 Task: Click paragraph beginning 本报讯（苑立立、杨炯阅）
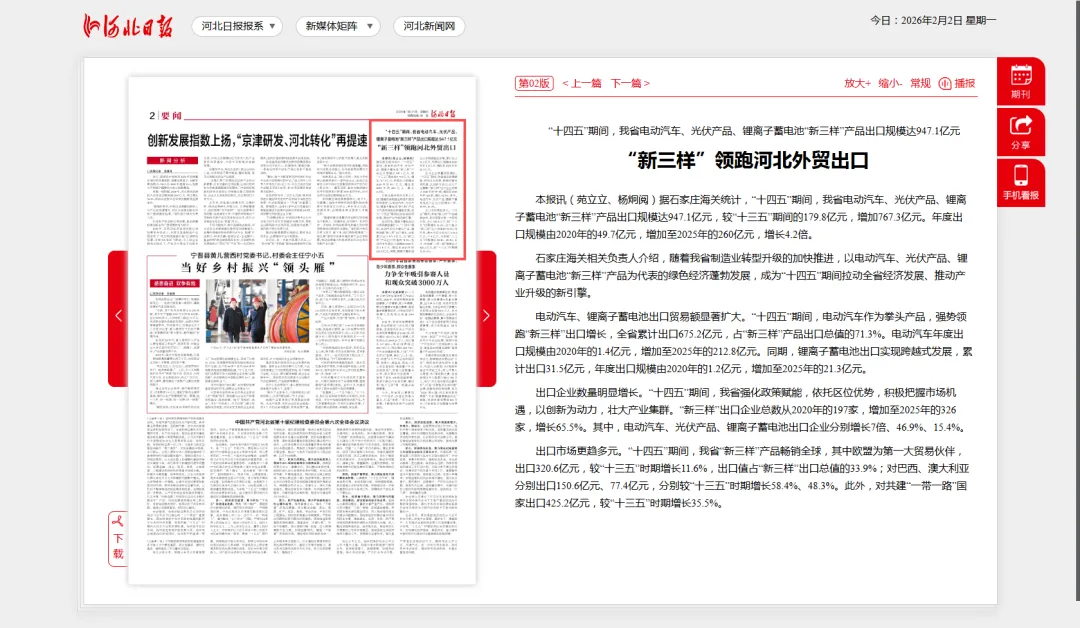741,217
